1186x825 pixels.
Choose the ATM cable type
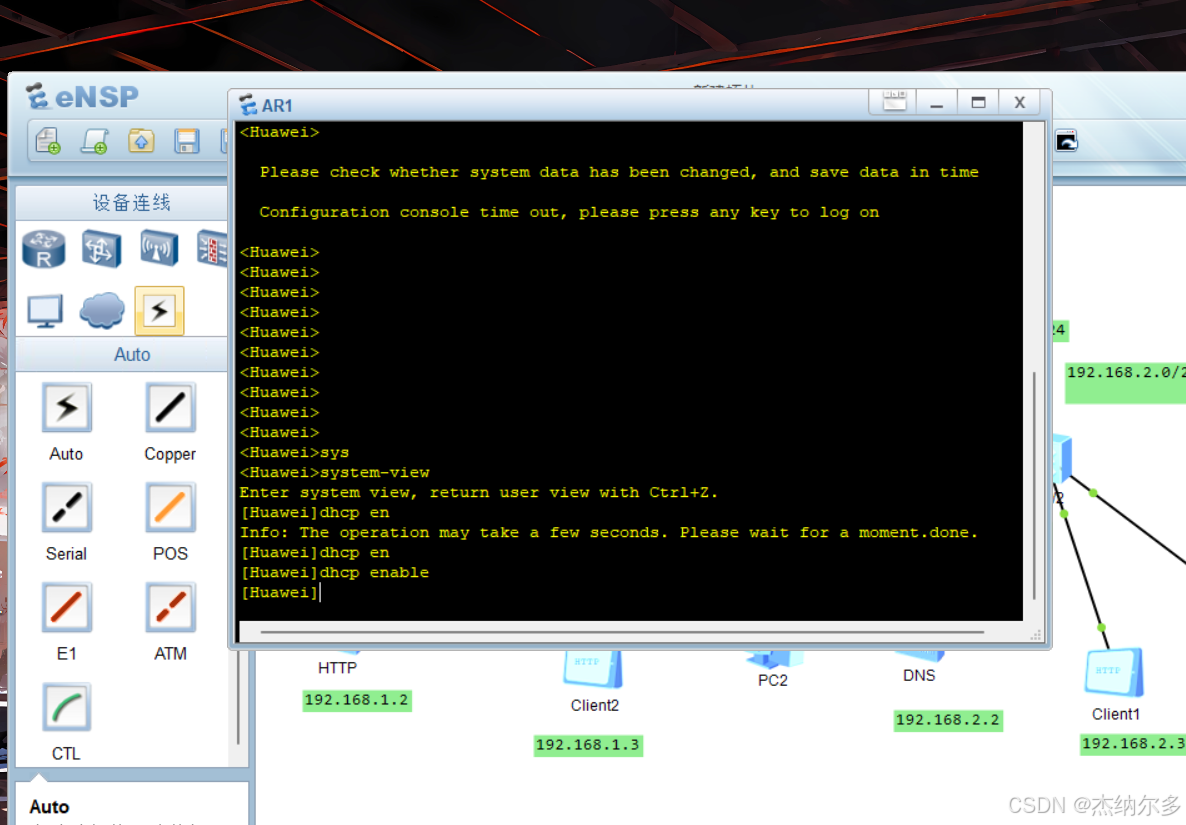170,607
